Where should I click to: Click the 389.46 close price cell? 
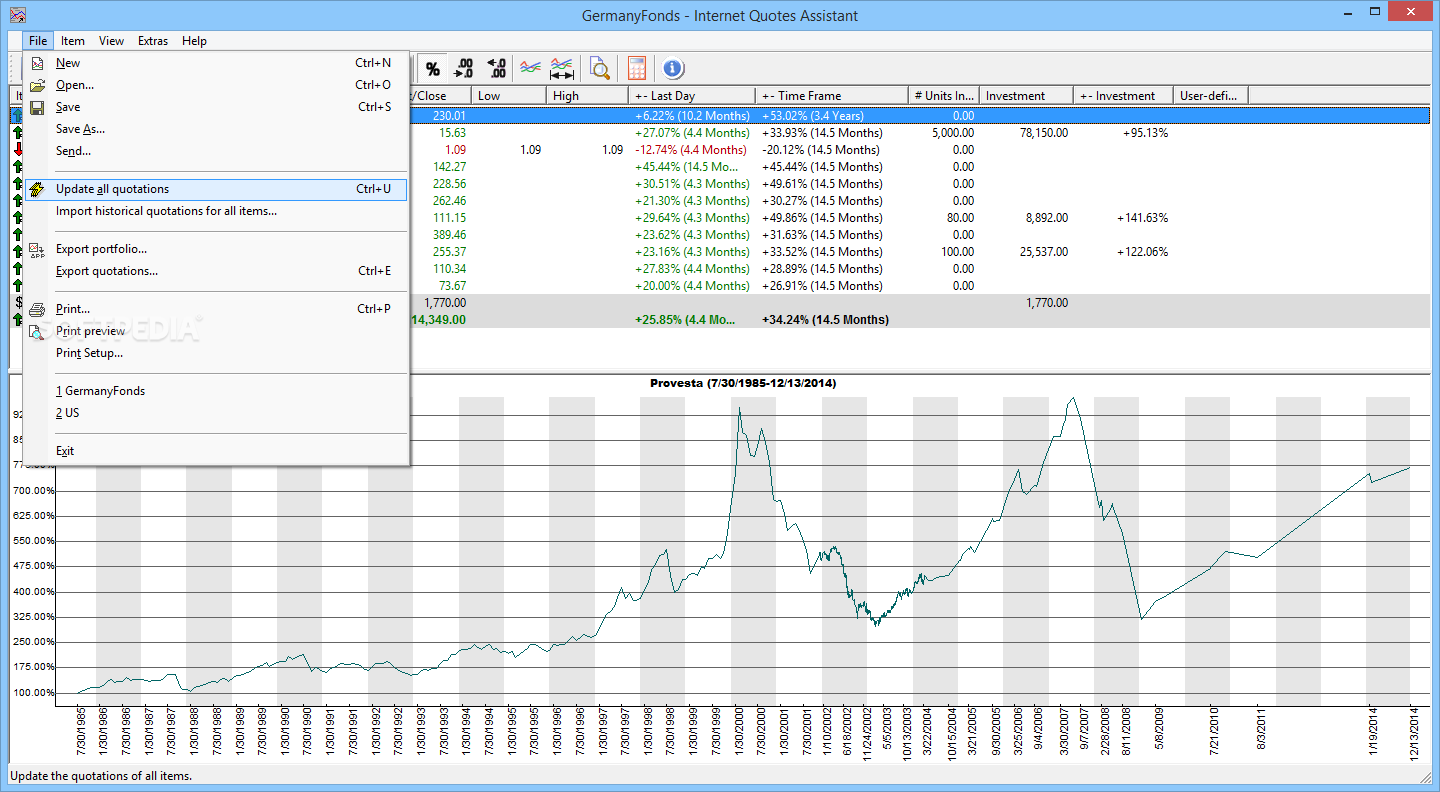(449, 235)
